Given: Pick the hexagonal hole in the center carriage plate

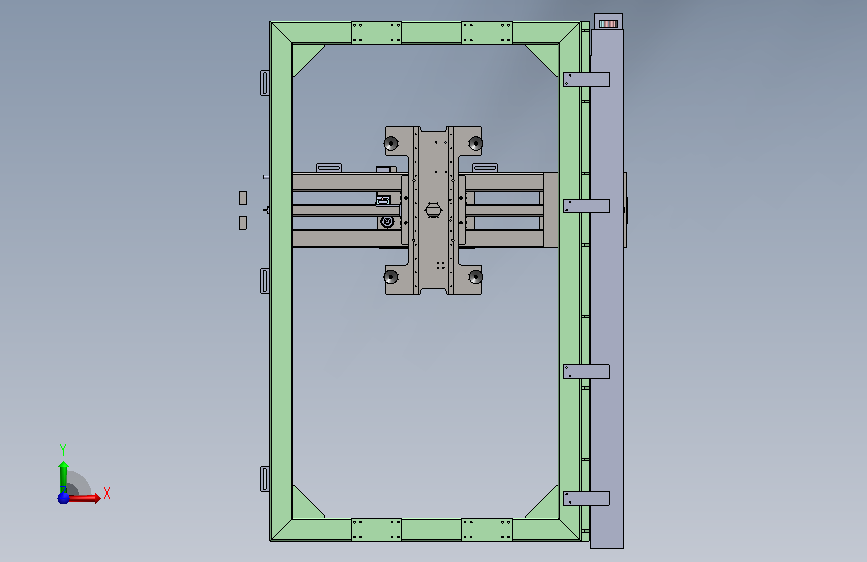Looking at the screenshot, I should click(x=433, y=210).
